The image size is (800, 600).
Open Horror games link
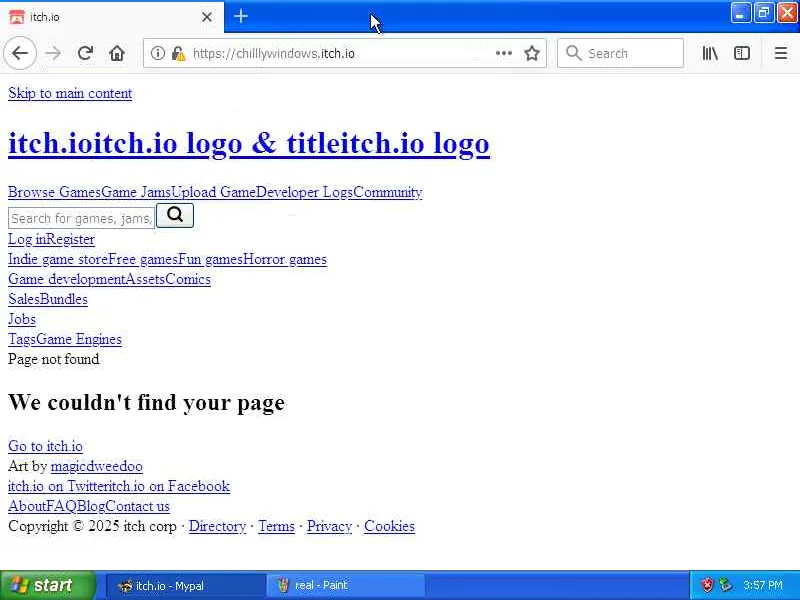(285, 259)
